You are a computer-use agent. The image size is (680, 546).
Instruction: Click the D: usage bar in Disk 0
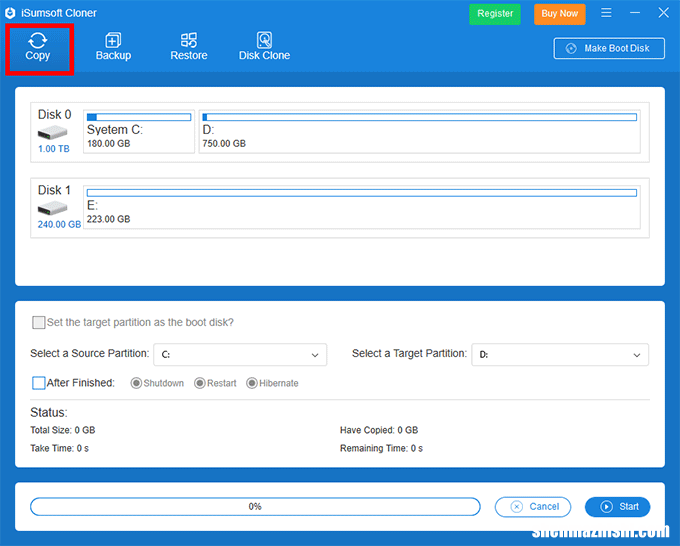pyautogui.click(x=419, y=117)
